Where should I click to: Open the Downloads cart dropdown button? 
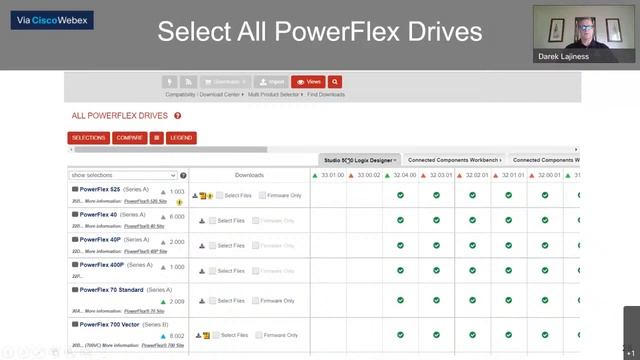tap(225, 82)
